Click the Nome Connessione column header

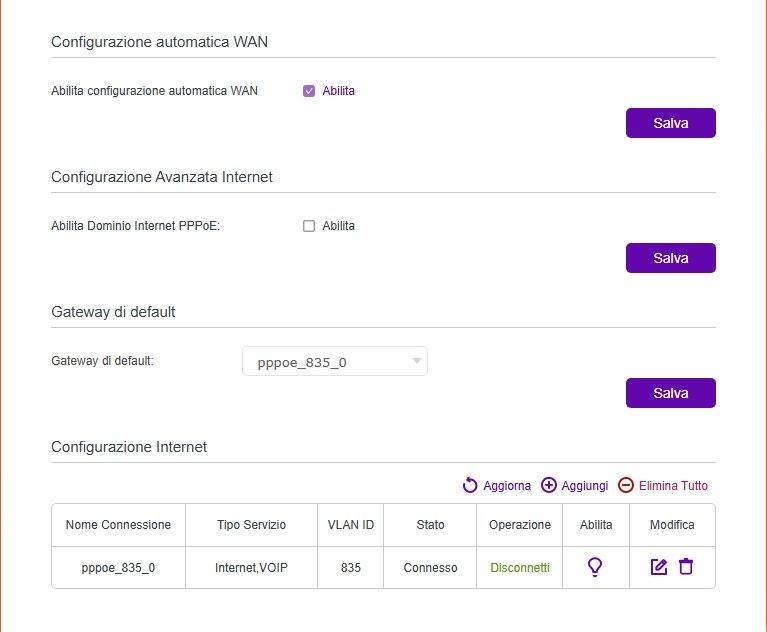[x=118, y=525]
